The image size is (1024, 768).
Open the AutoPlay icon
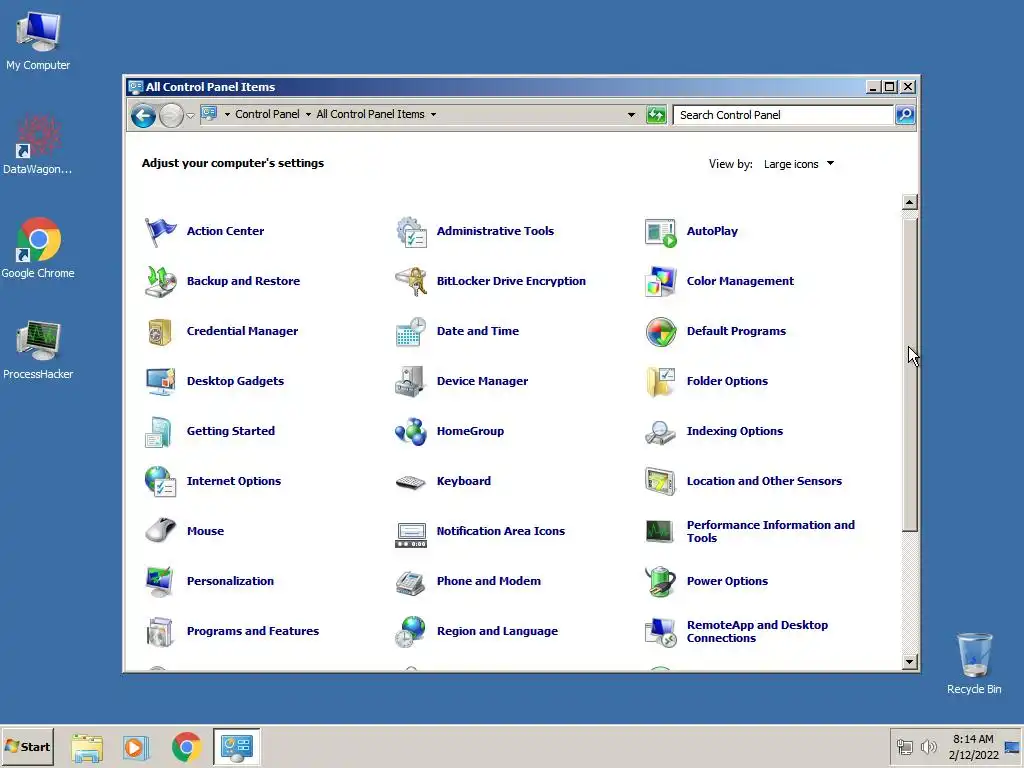[660, 232]
